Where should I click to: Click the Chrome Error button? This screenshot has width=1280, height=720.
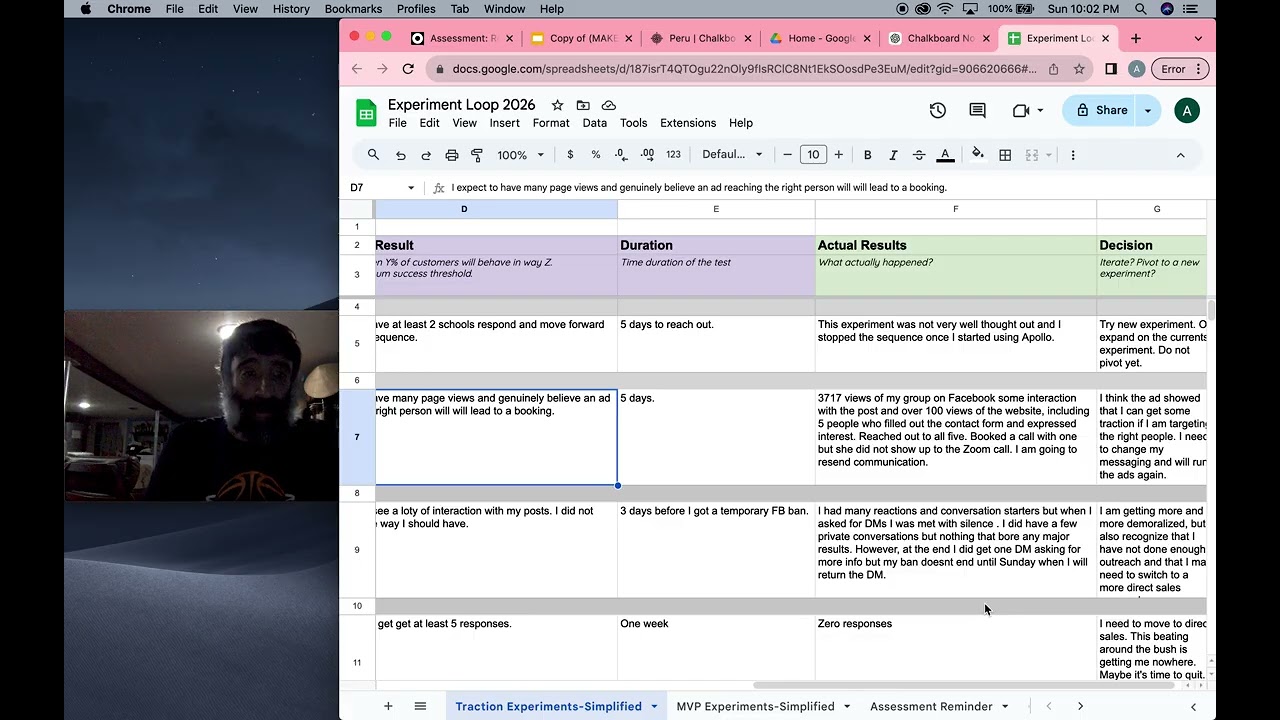pos(1179,69)
